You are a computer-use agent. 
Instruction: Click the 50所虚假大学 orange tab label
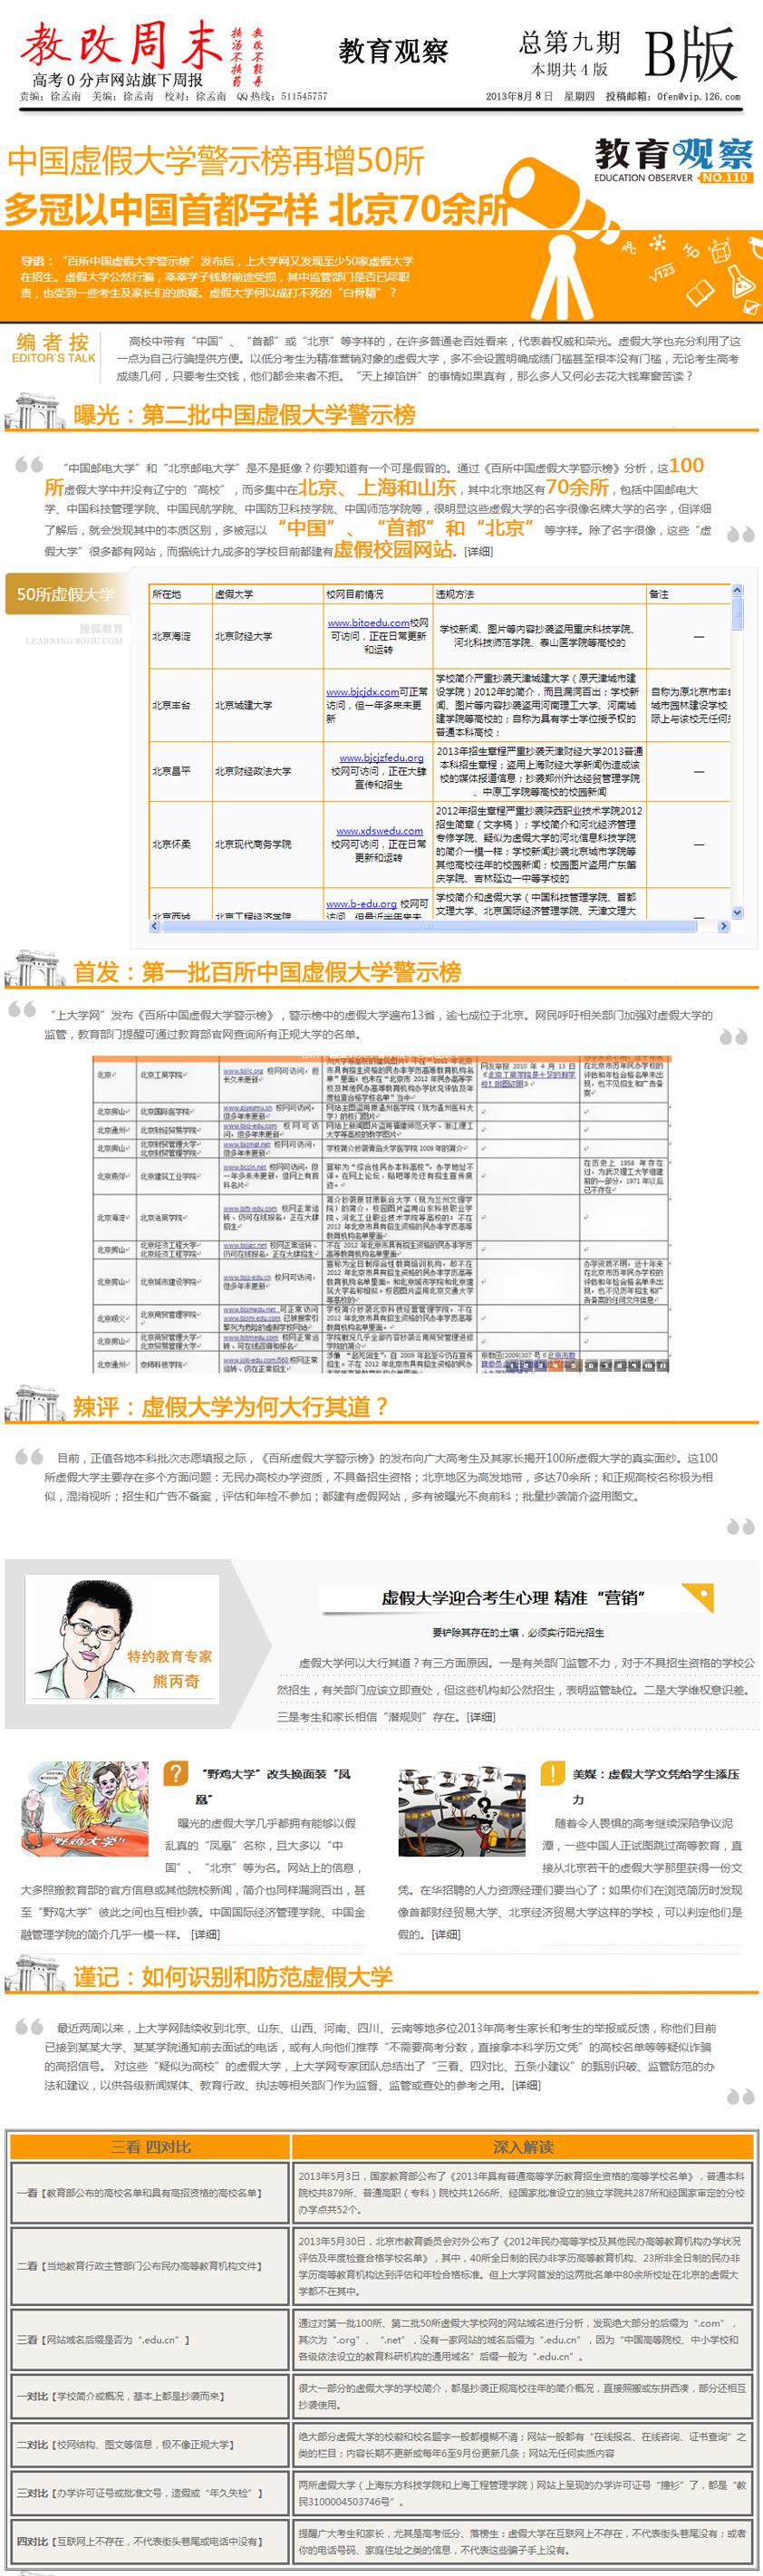pyautogui.click(x=66, y=594)
